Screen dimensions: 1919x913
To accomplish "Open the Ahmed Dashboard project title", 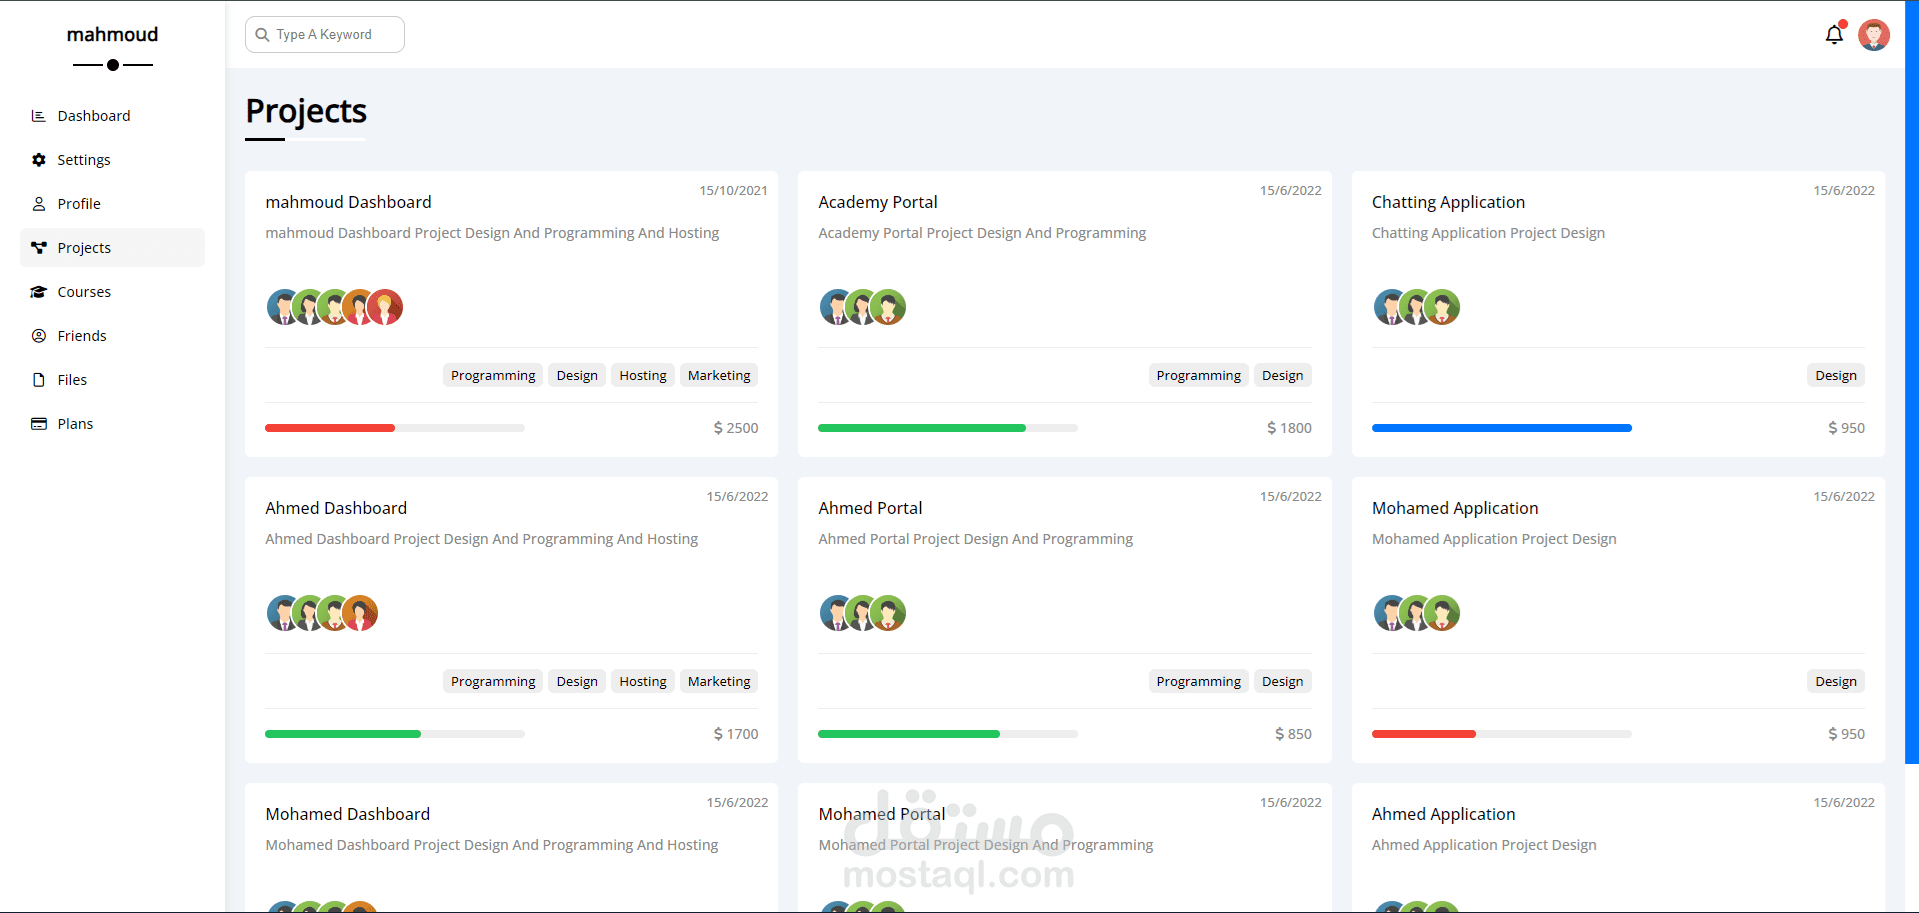I will tap(336, 508).
